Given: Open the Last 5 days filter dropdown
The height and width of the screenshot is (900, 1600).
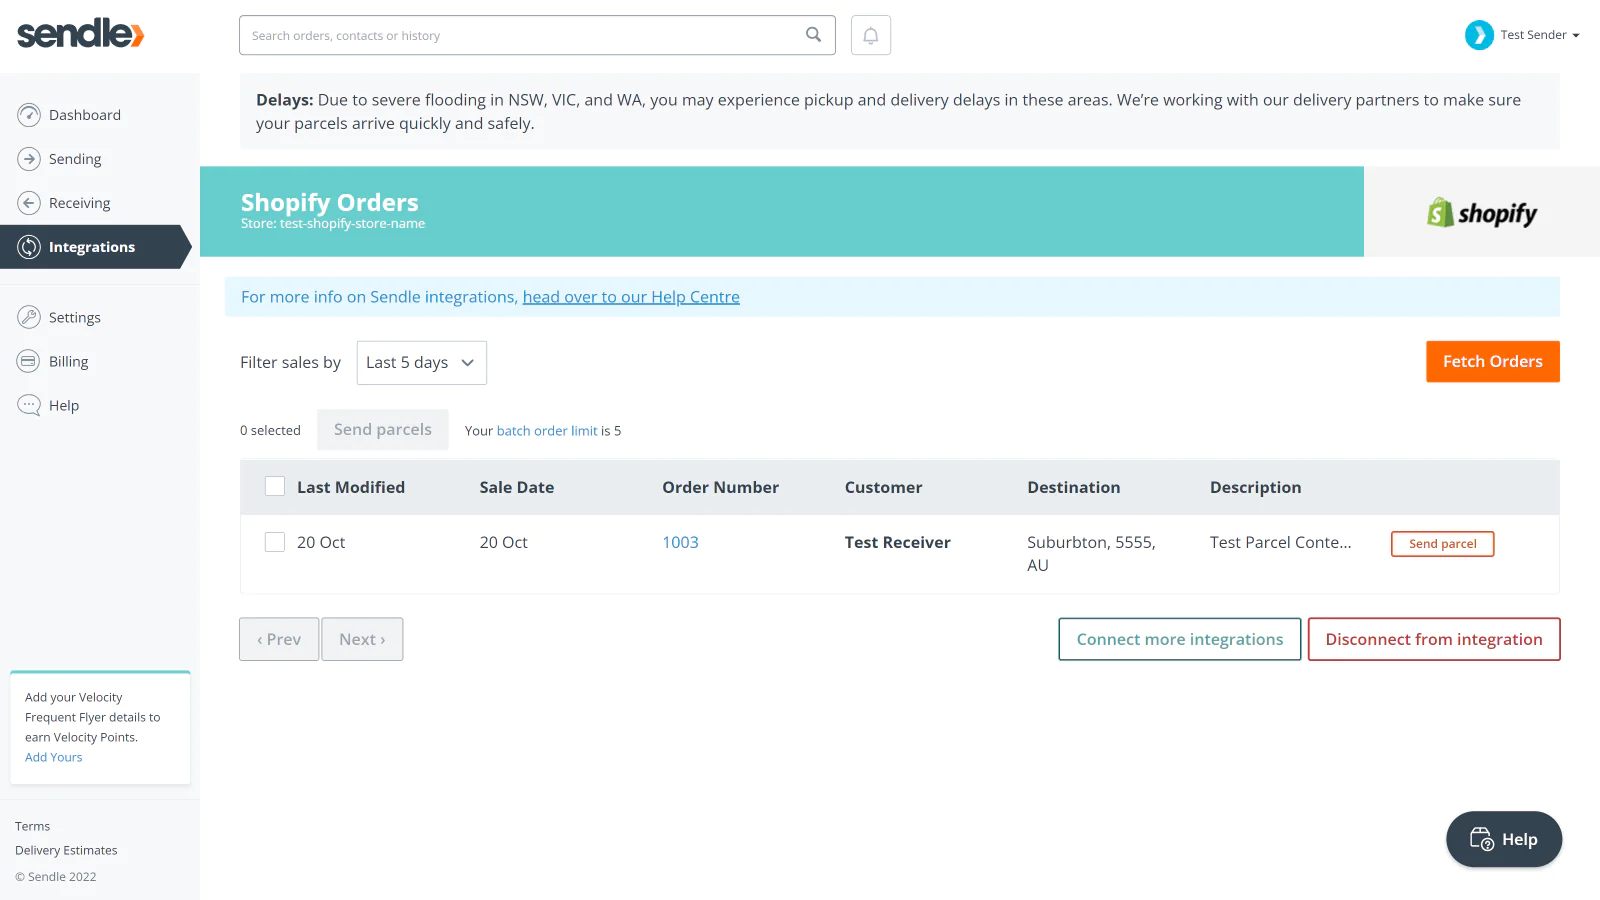Looking at the screenshot, I should point(422,363).
